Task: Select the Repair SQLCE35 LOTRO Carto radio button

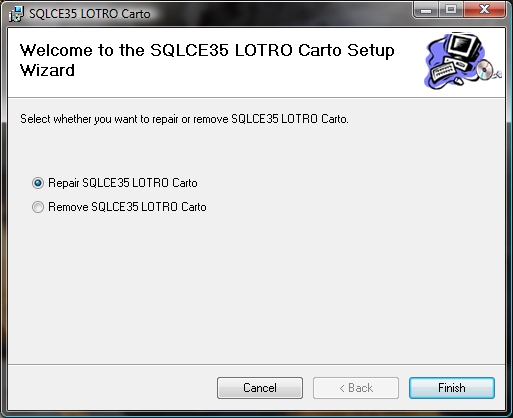Action: click(x=38, y=183)
